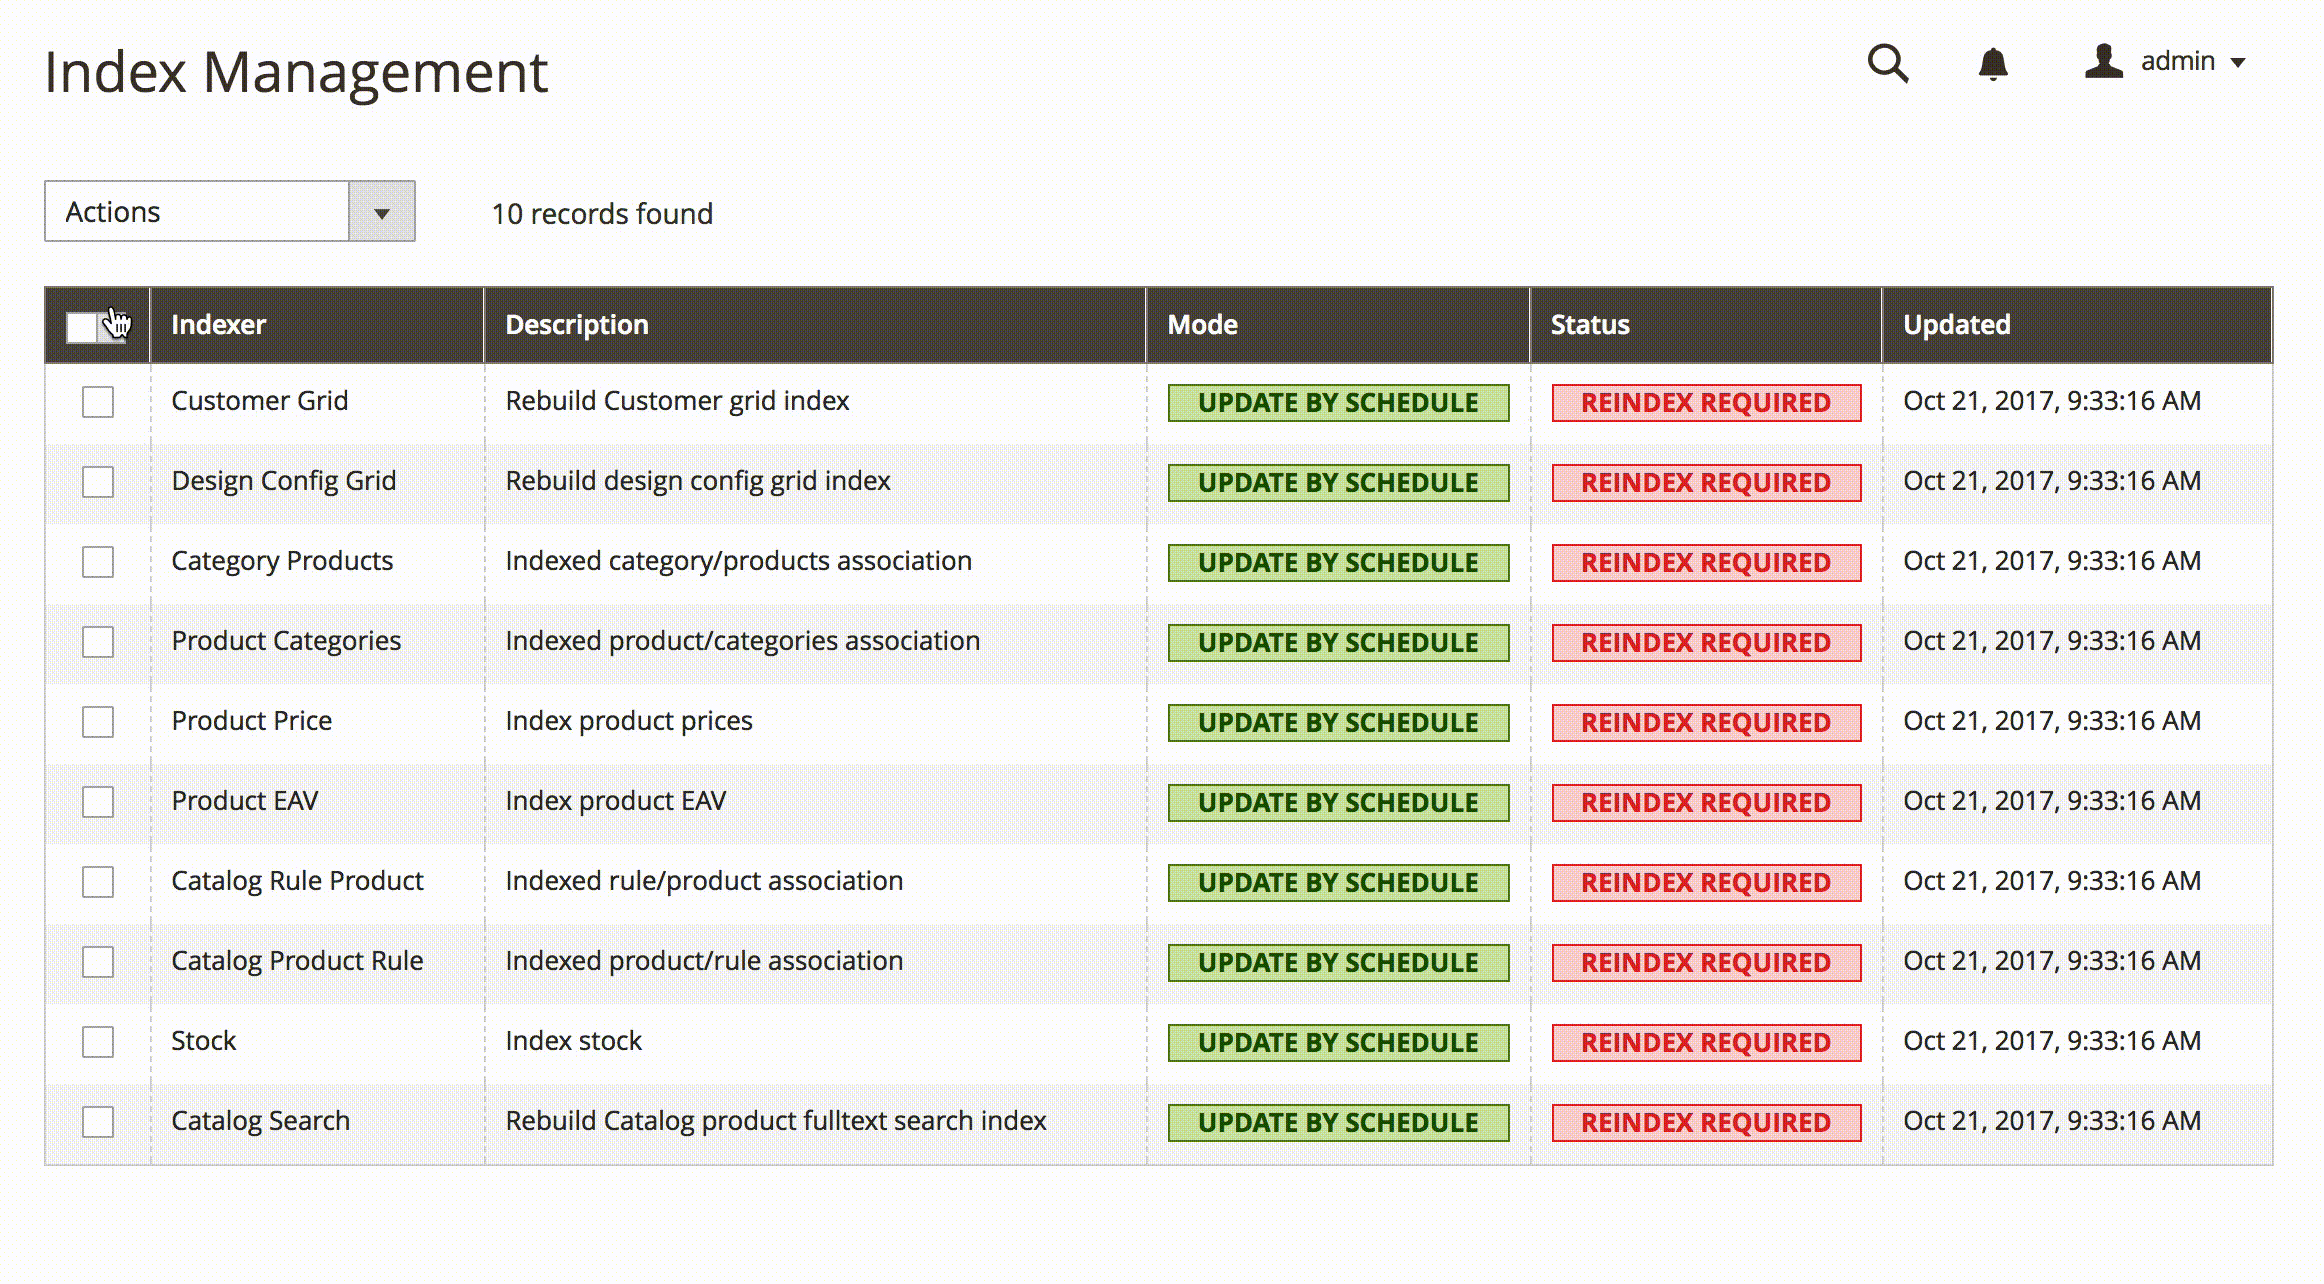This screenshot has width=2324, height=1284.
Task: Toggle the select-all checkbox in header
Action: pos(82,326)
